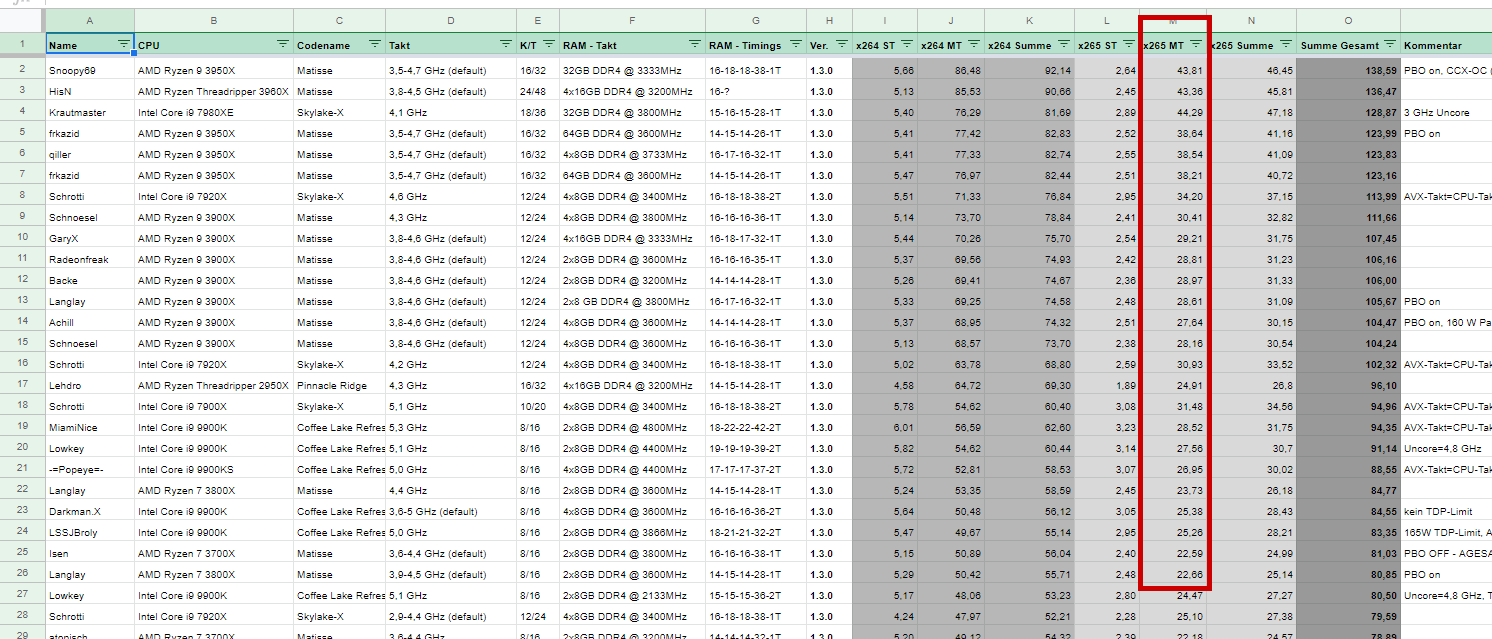Select the 24/48 K/T cell
Screen dimensions: 1492x639
pyautogui.click(x=538, y=91)
